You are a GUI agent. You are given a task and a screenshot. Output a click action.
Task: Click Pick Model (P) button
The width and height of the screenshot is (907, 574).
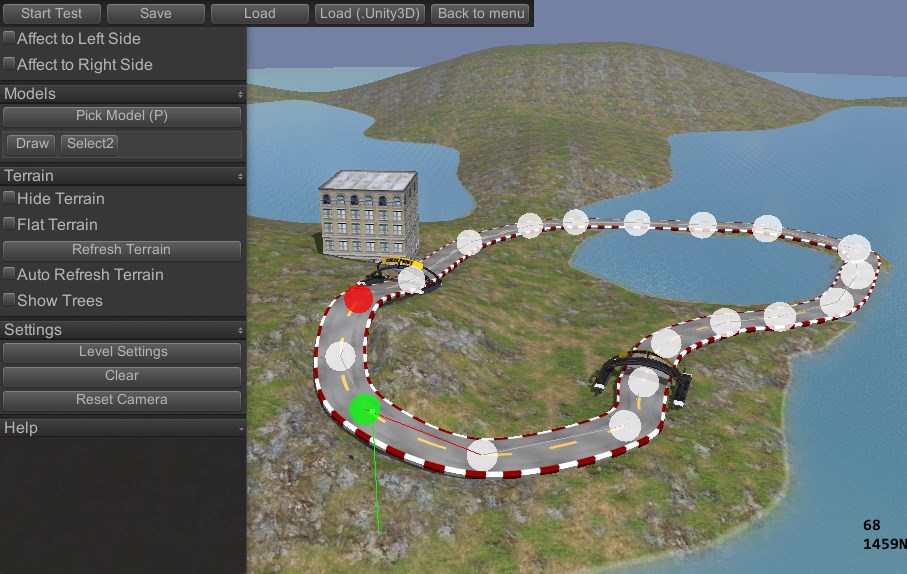121,116
